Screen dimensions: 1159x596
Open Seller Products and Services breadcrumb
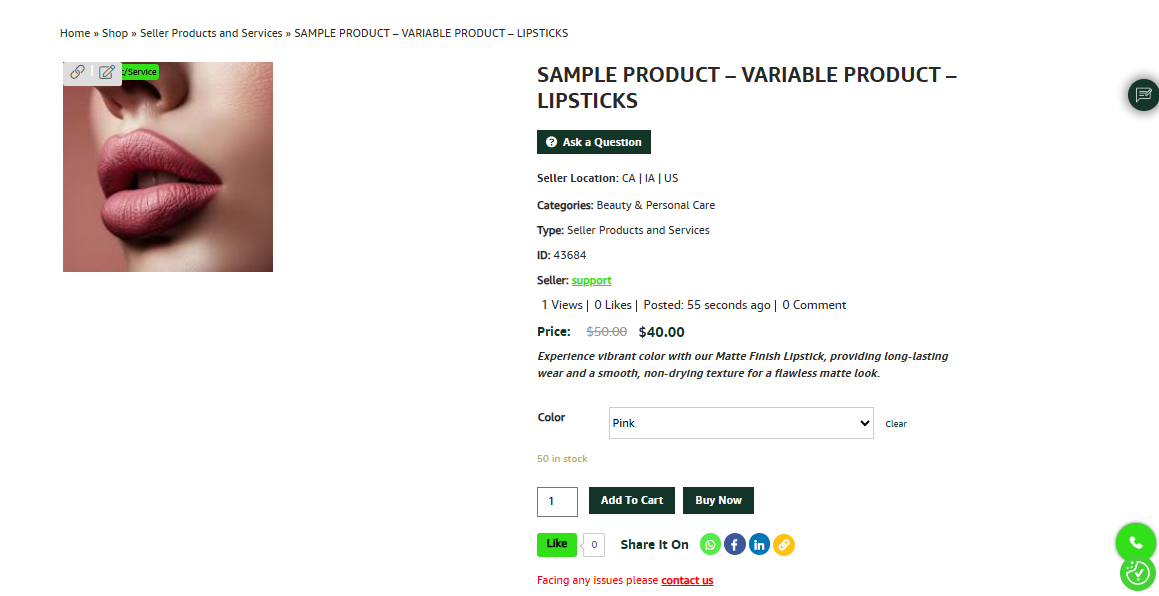tap(211, 33)
